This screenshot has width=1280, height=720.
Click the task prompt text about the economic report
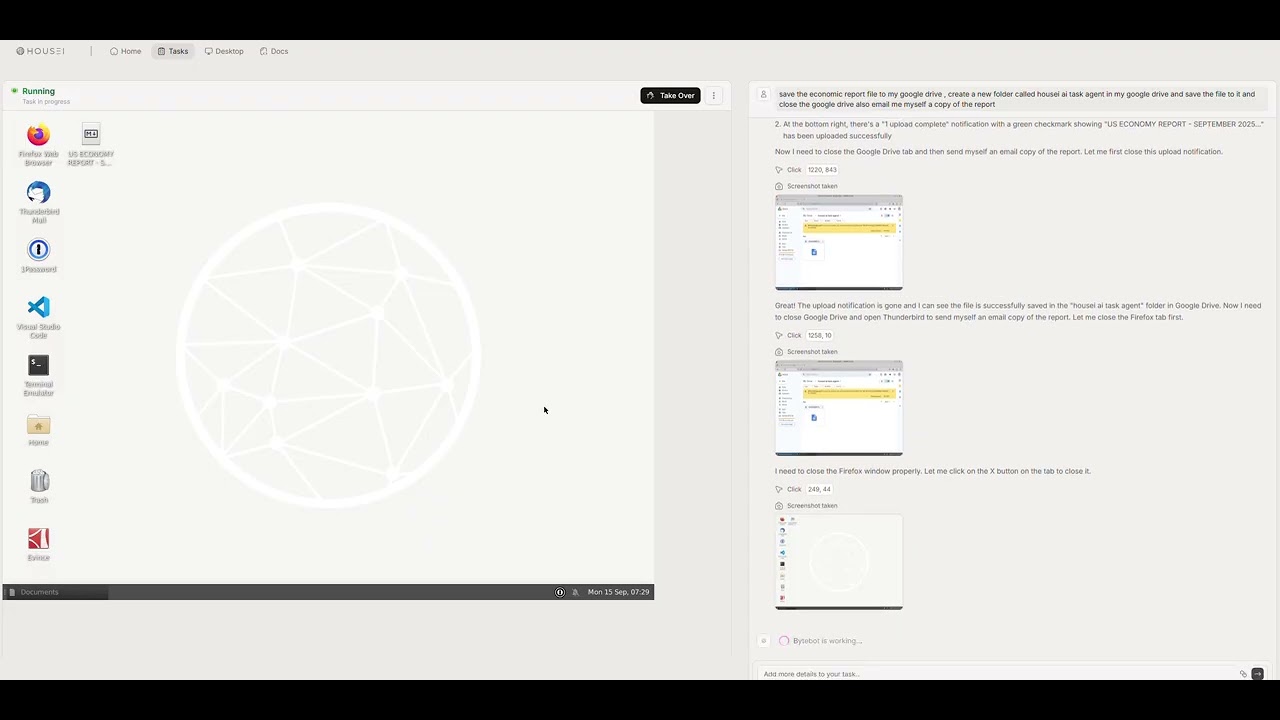pos(1017,99)
